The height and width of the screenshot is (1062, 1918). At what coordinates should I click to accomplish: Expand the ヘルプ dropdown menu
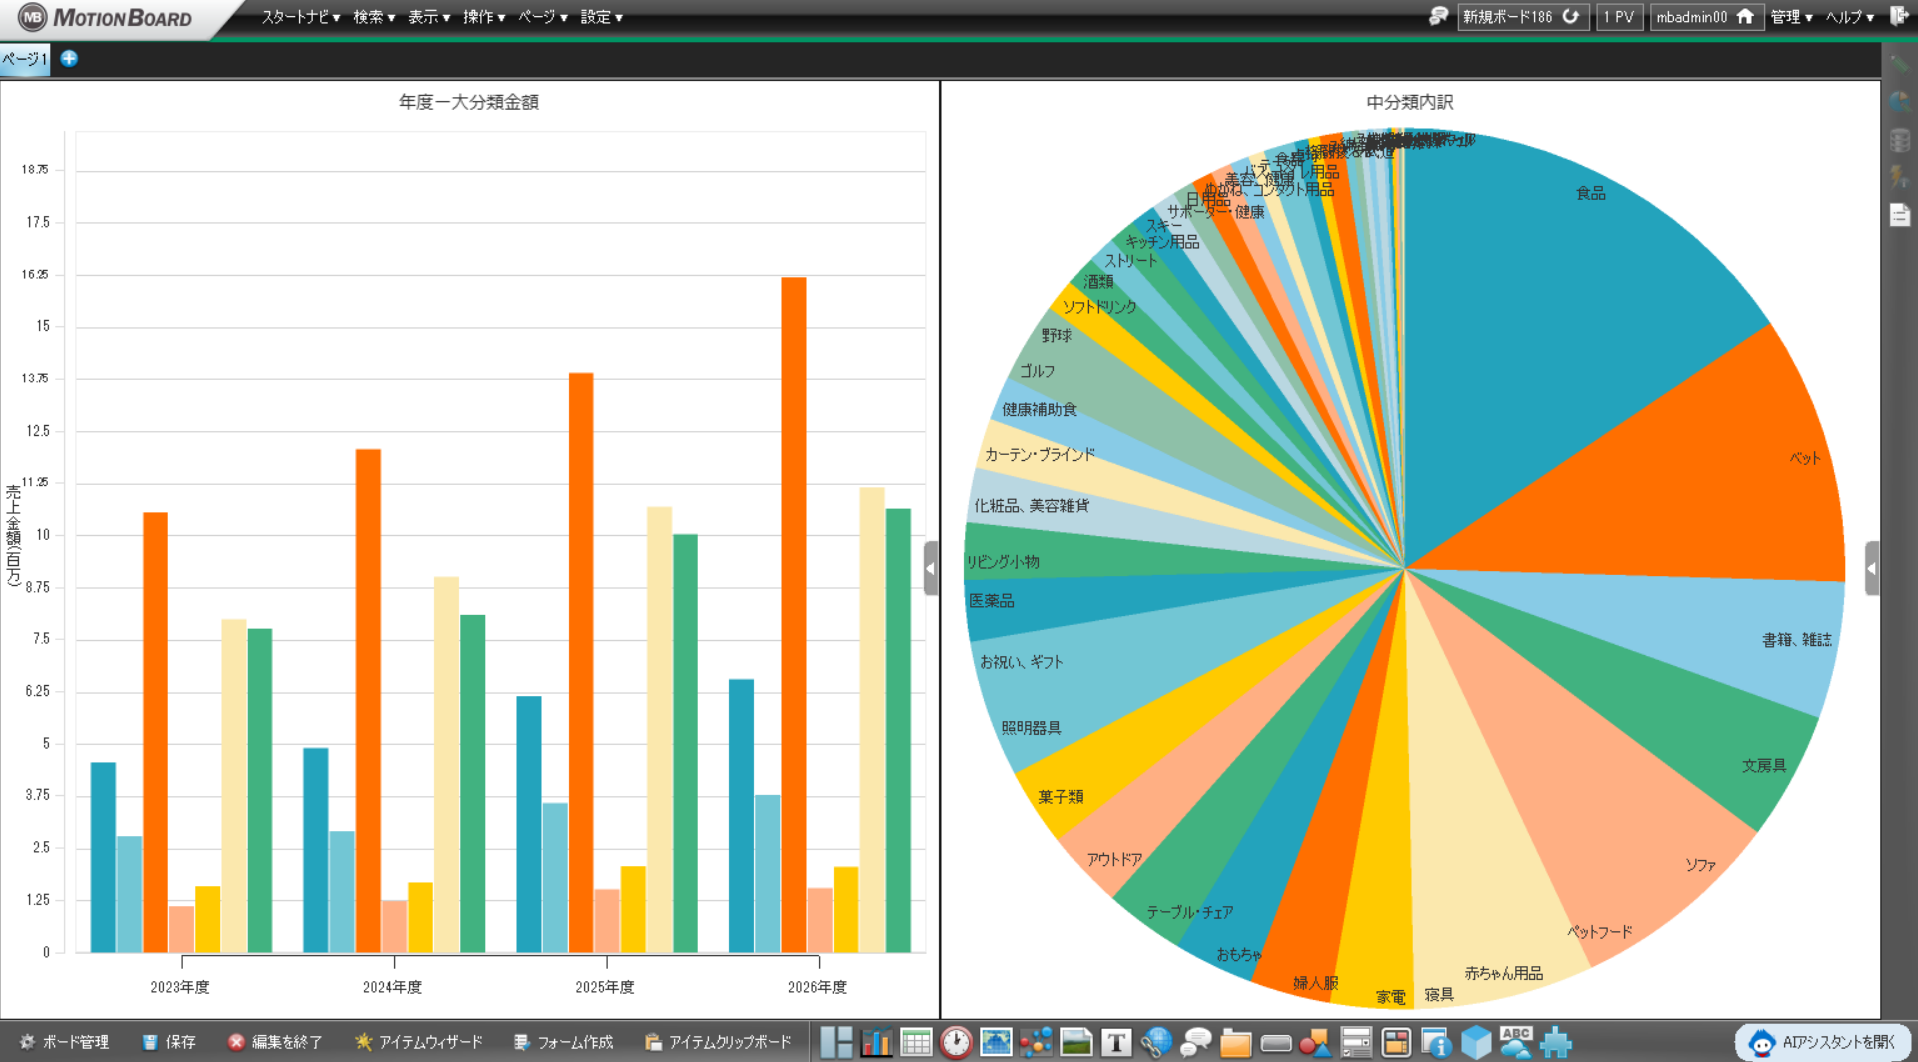point(1849,17)
